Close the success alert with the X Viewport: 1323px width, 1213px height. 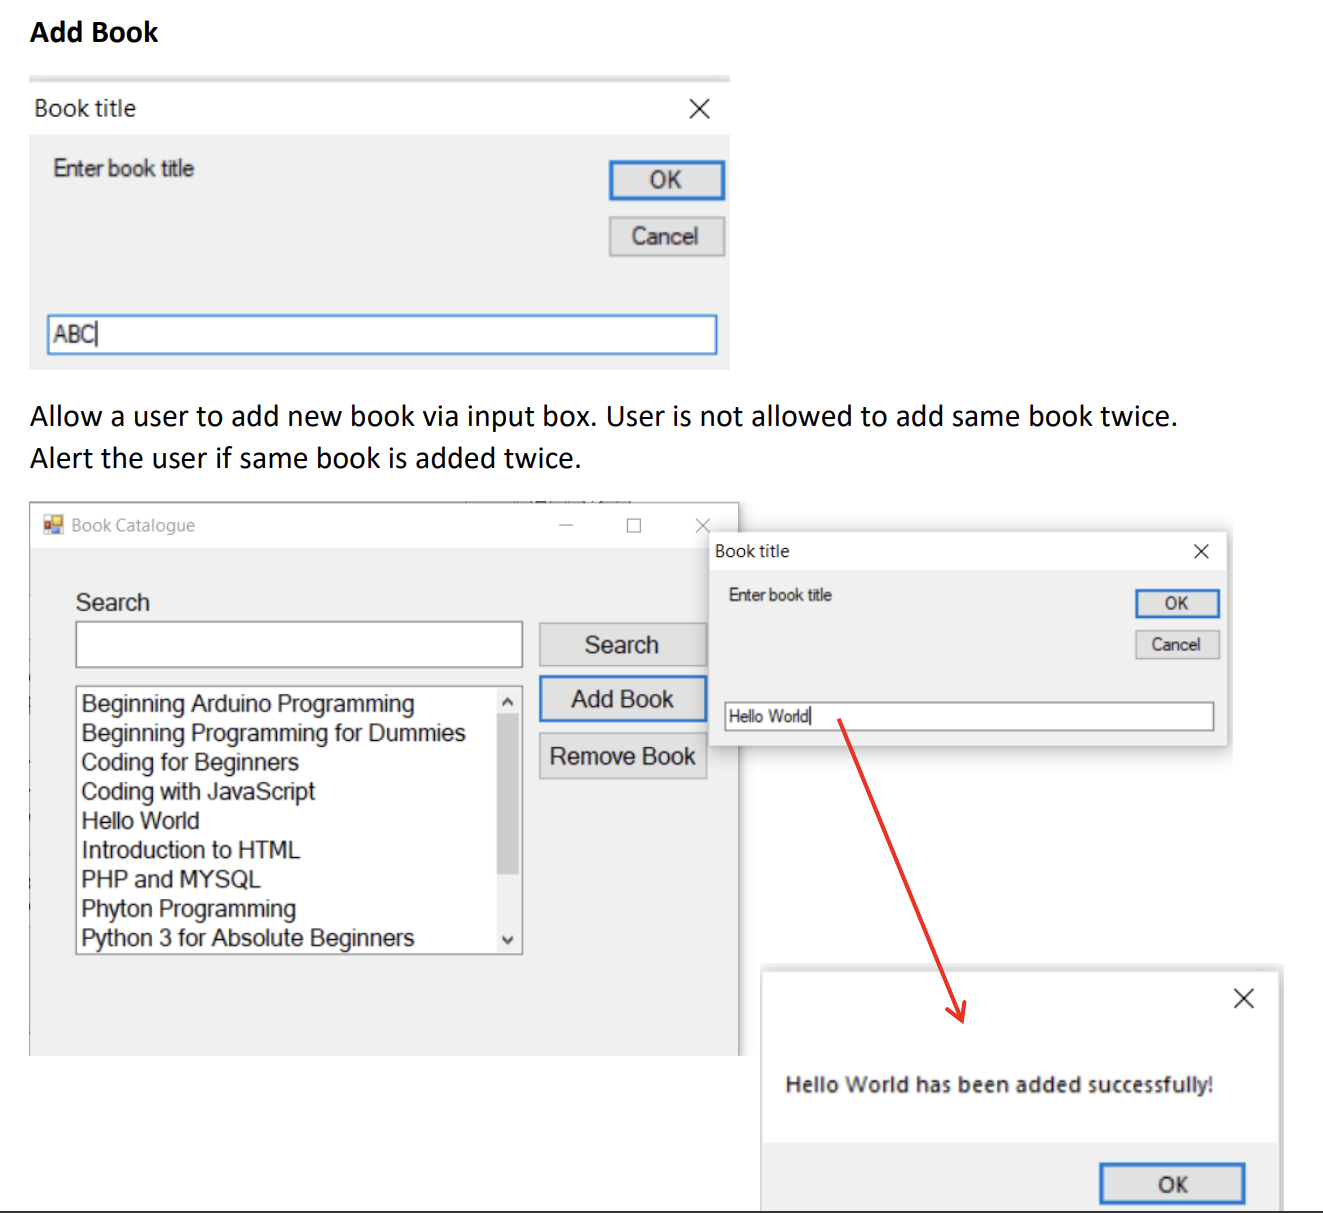coord(1243,998)
